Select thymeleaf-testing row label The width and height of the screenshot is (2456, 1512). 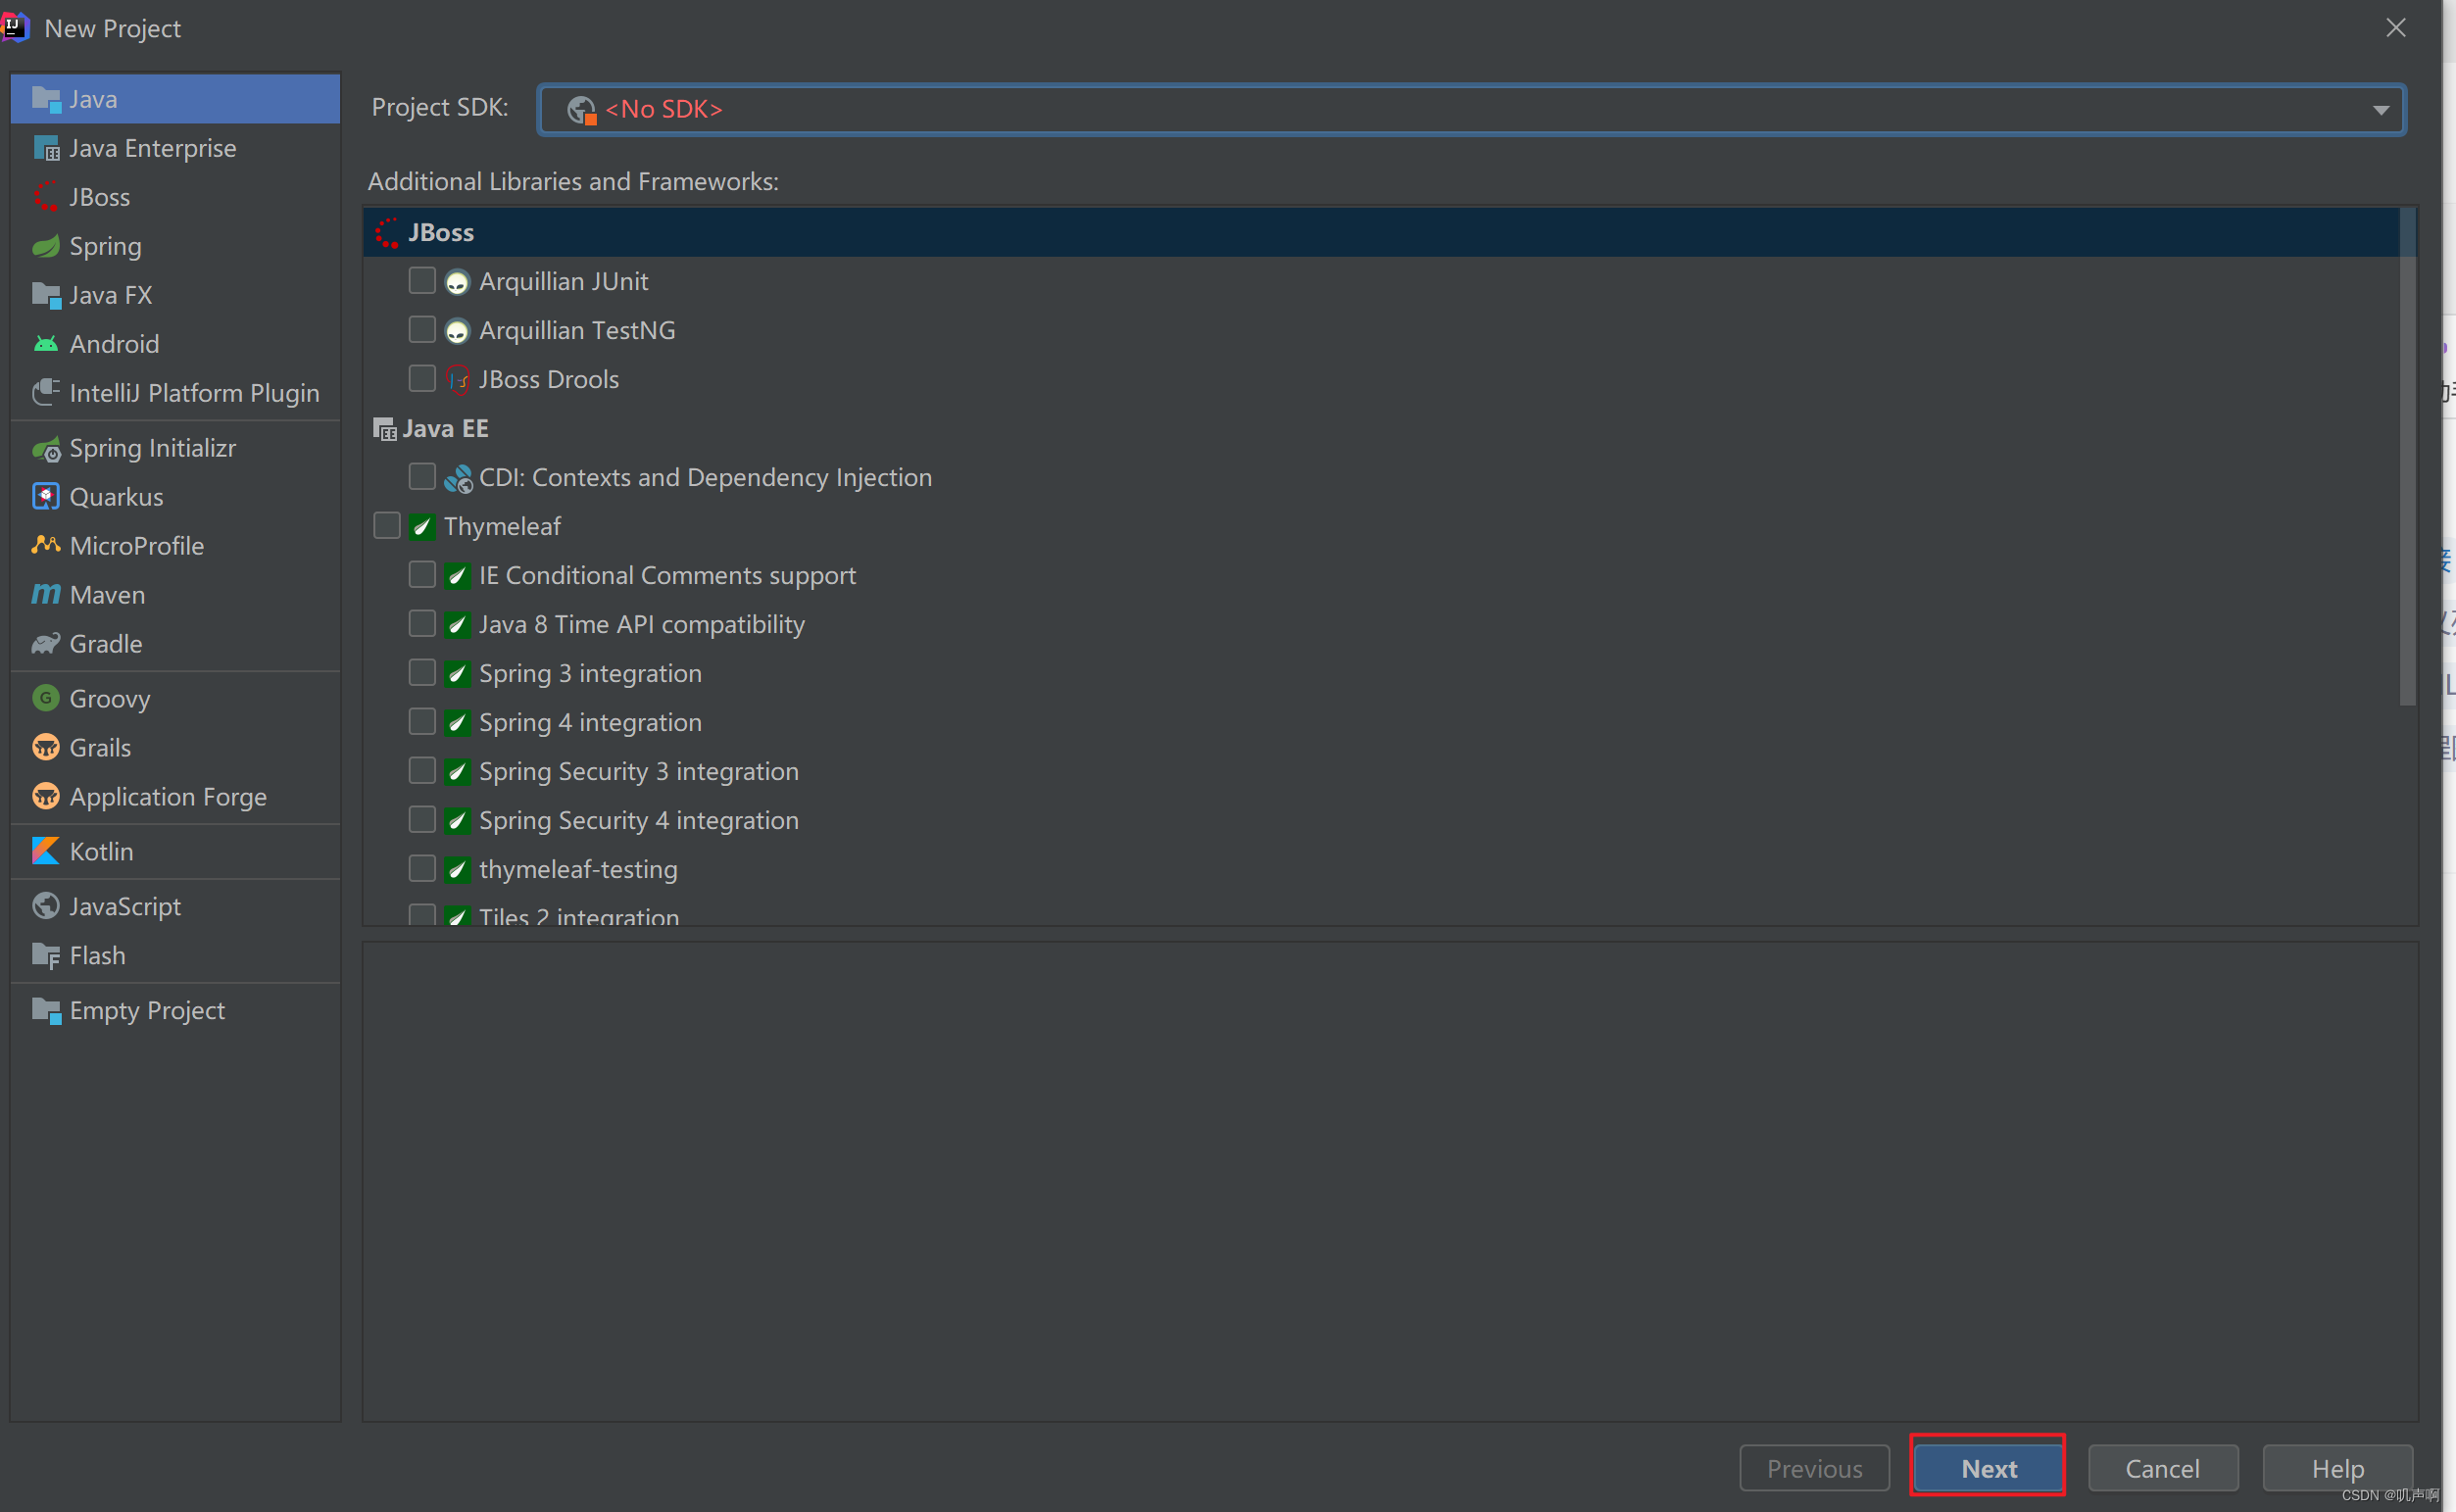578,869
